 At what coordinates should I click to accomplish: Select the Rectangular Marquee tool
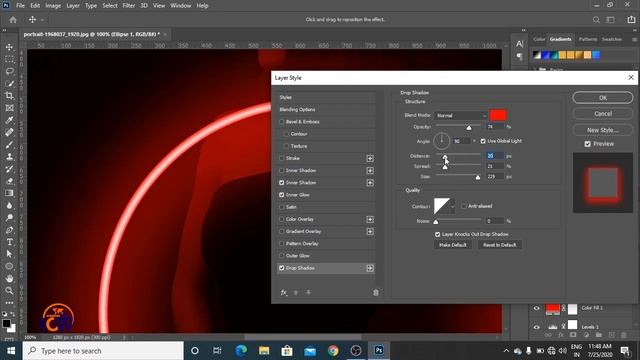click(9, 60)
